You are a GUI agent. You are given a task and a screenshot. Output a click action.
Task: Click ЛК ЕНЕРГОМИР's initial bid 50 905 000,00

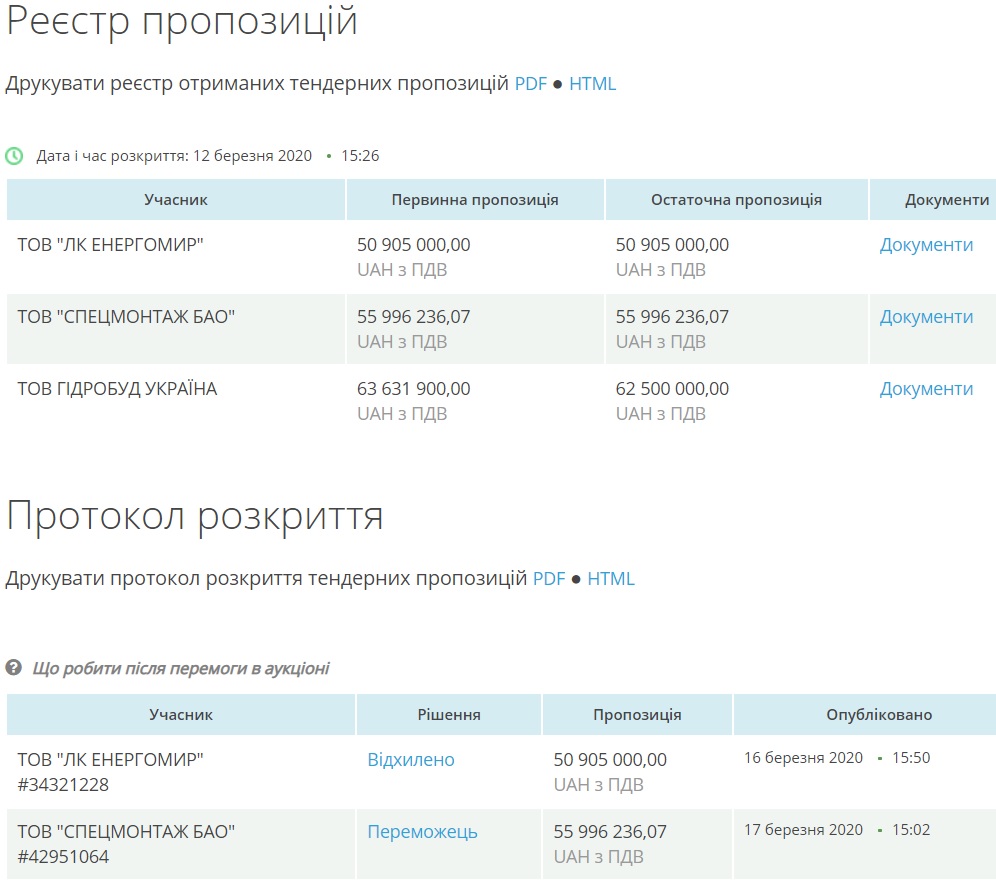pyautogui.click(x=414, y=245)
